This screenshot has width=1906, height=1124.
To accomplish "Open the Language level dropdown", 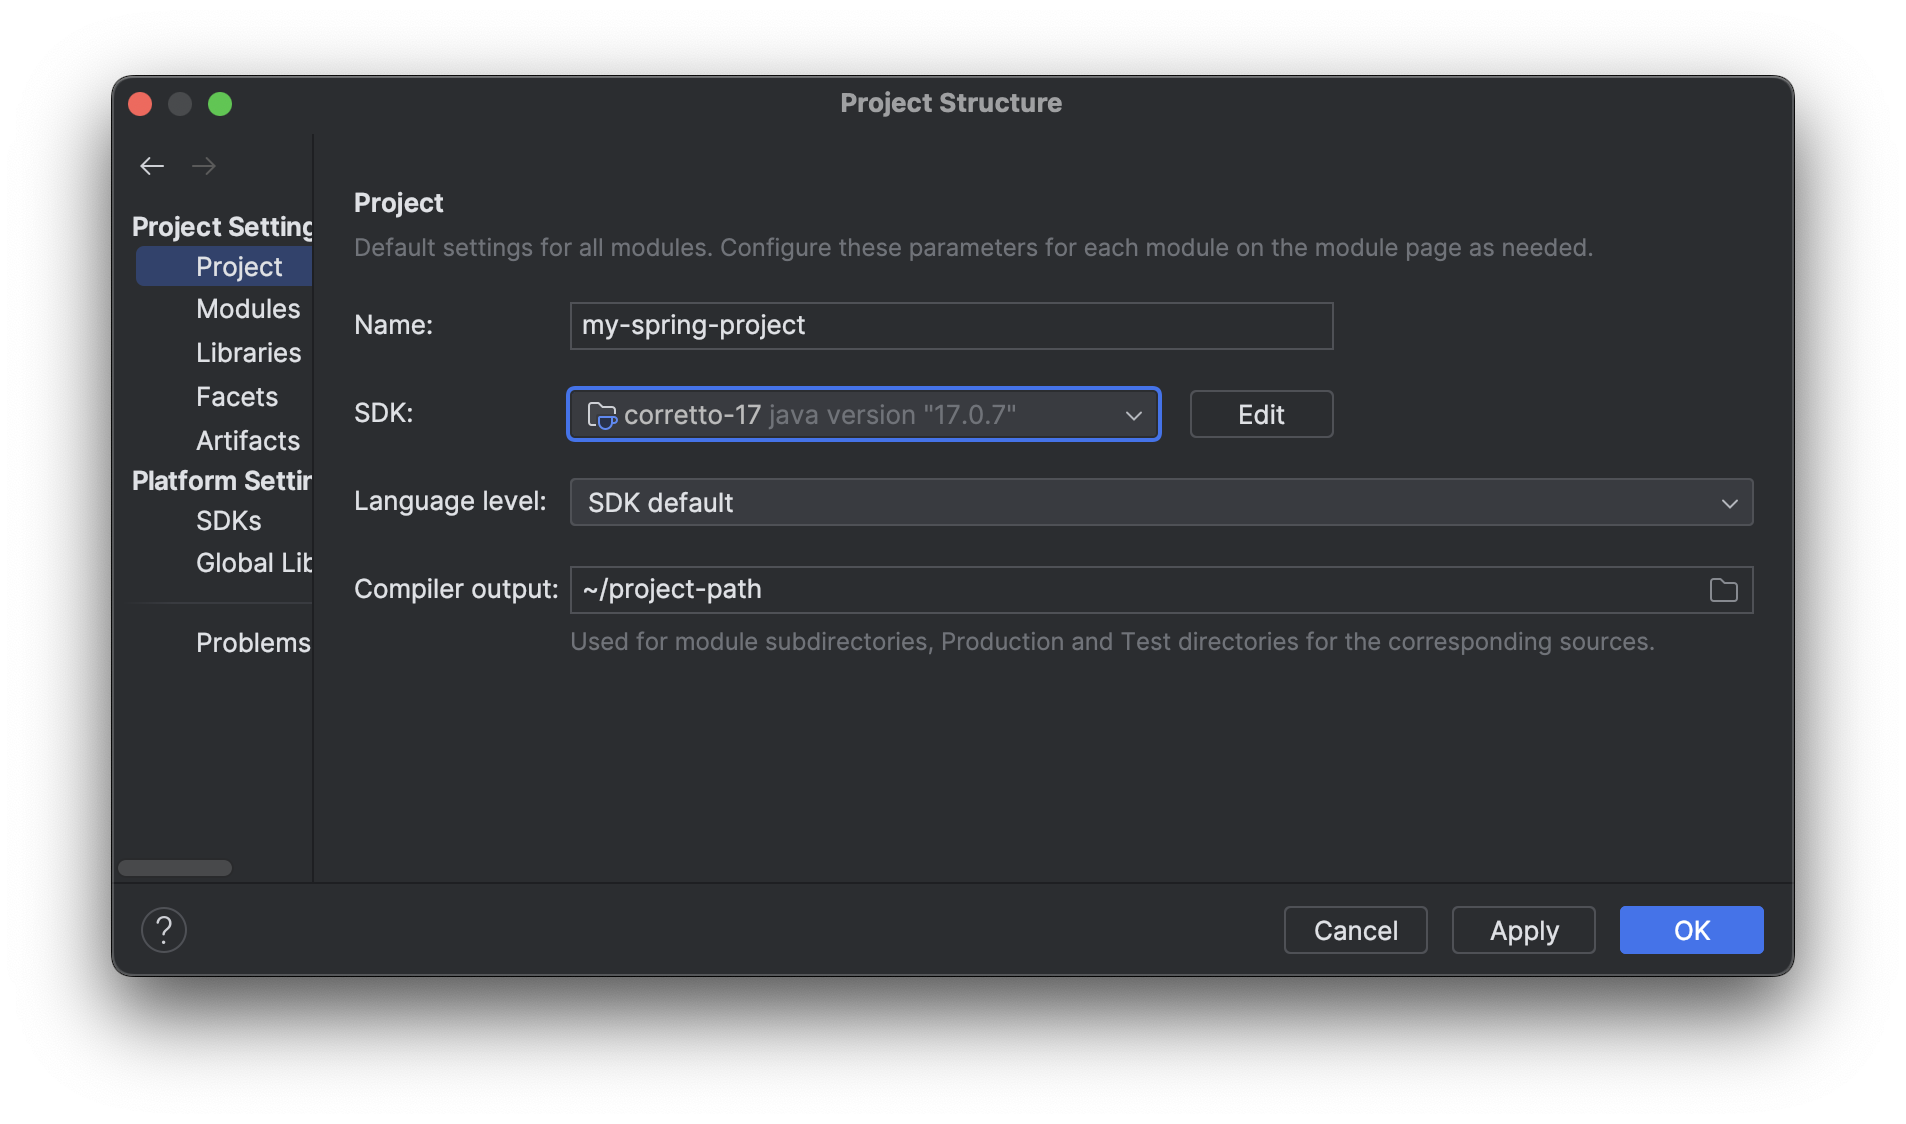I will [x=1160, y=502].
